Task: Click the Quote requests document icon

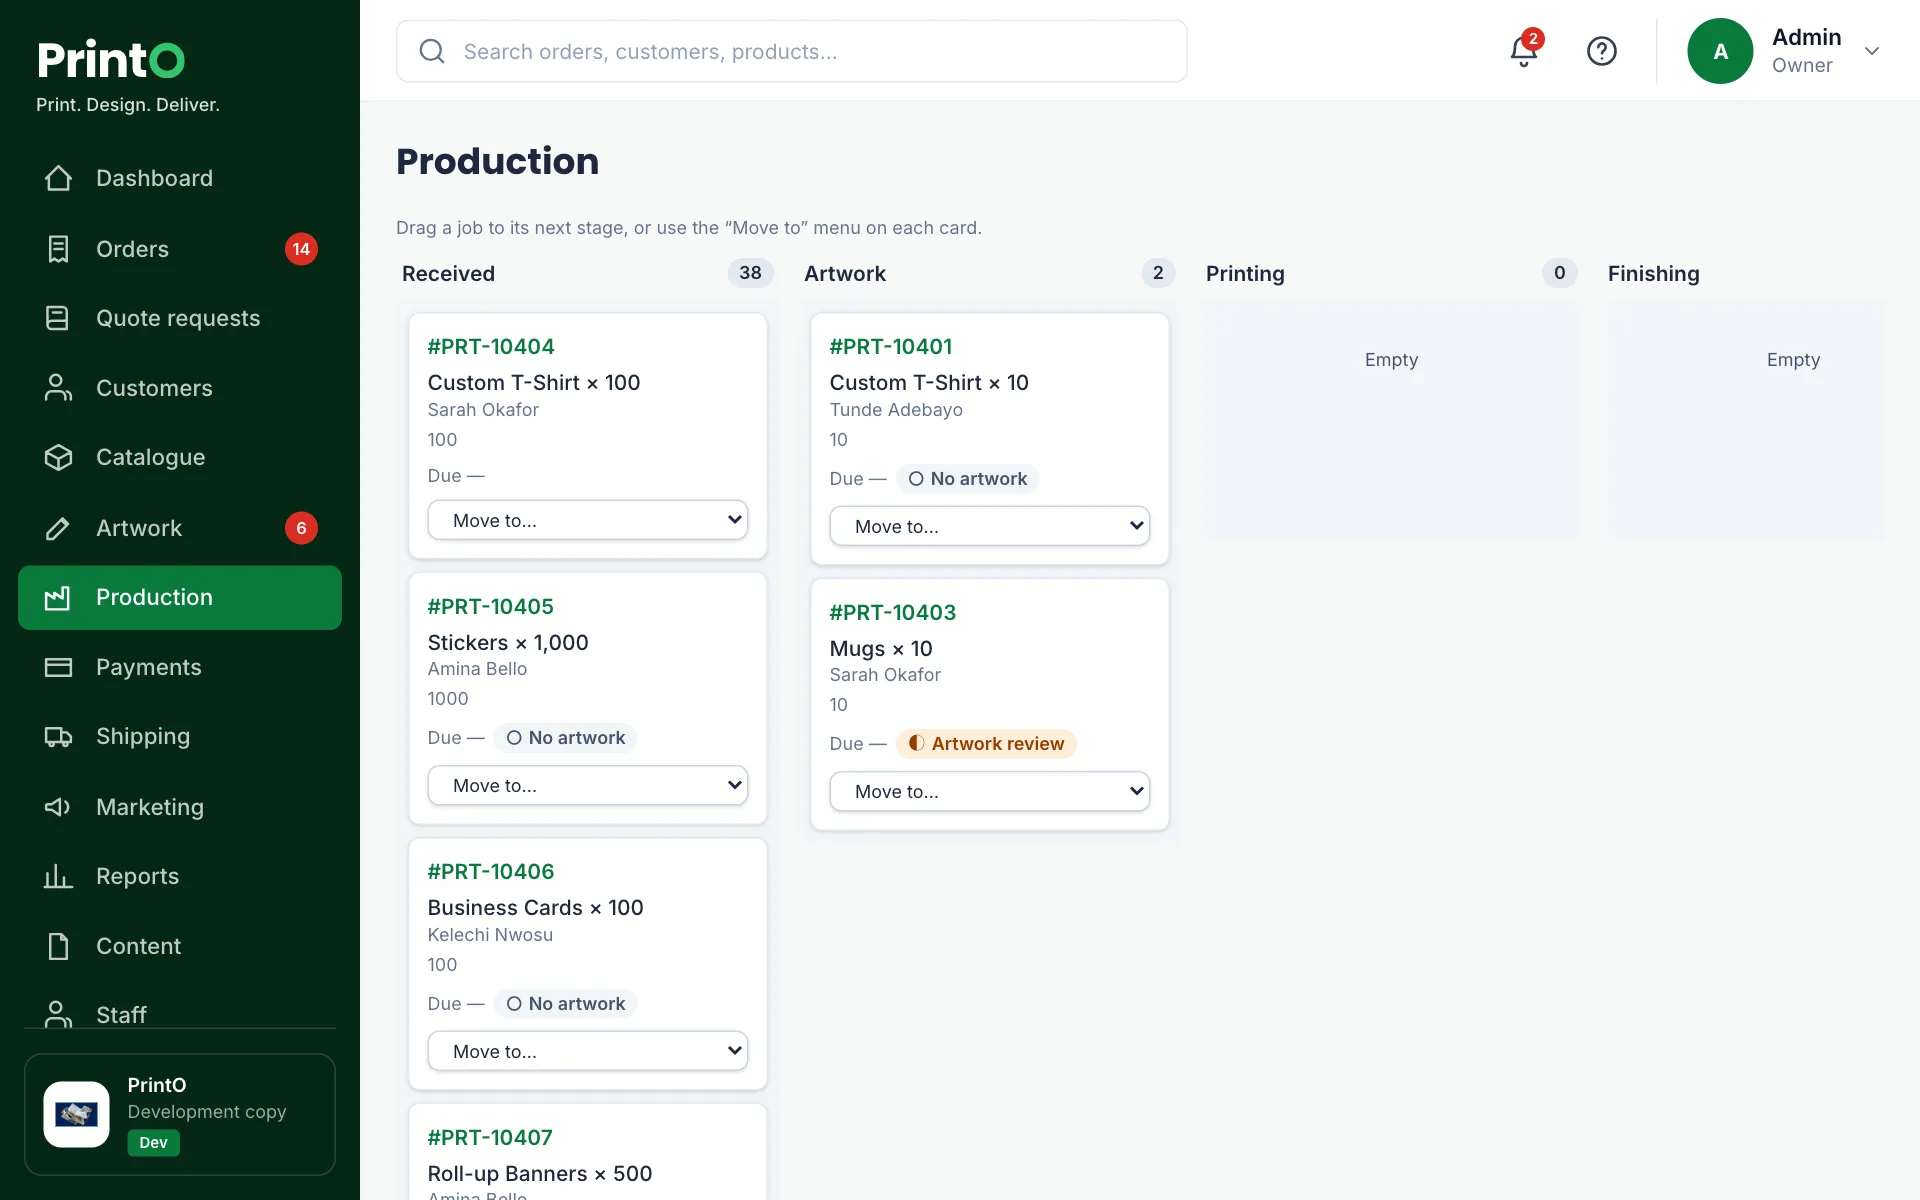Action: tap(58, 318)
